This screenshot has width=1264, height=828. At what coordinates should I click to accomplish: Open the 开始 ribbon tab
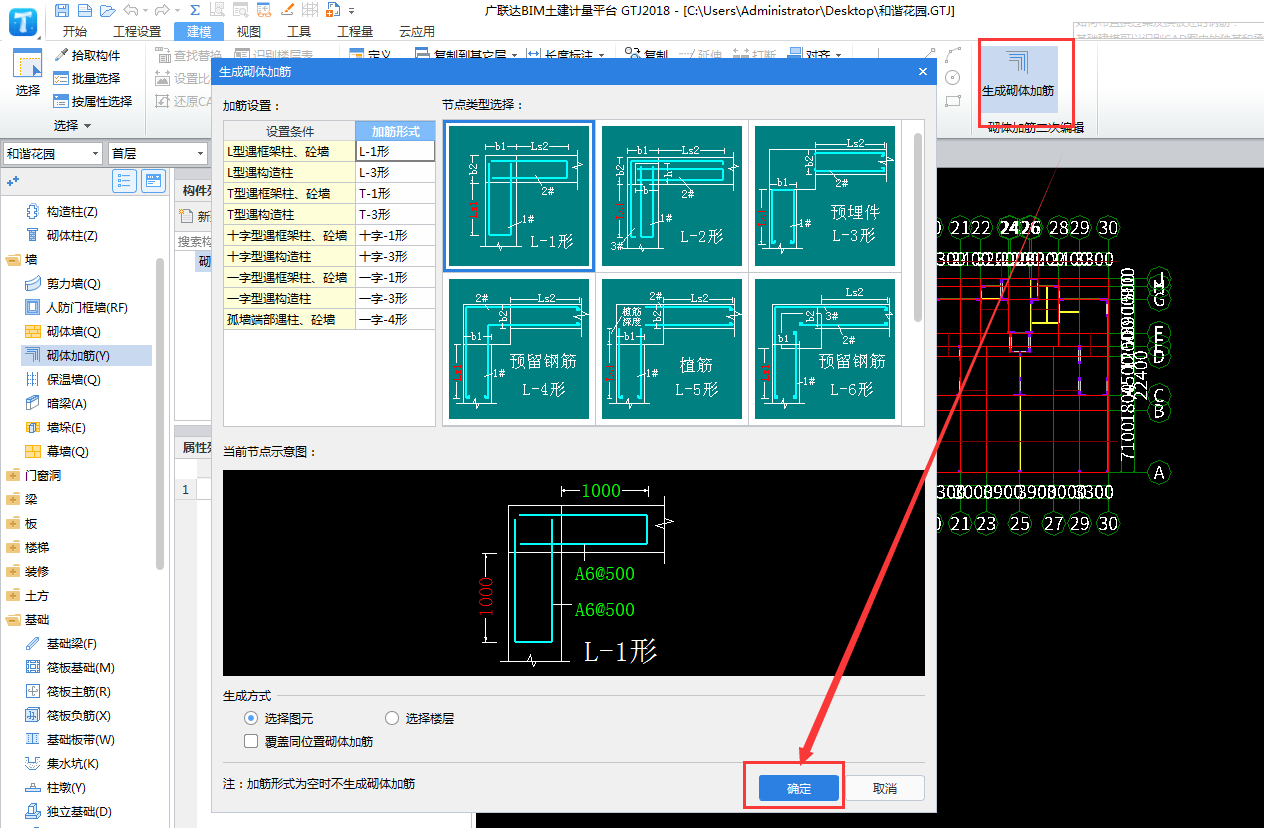75,31
